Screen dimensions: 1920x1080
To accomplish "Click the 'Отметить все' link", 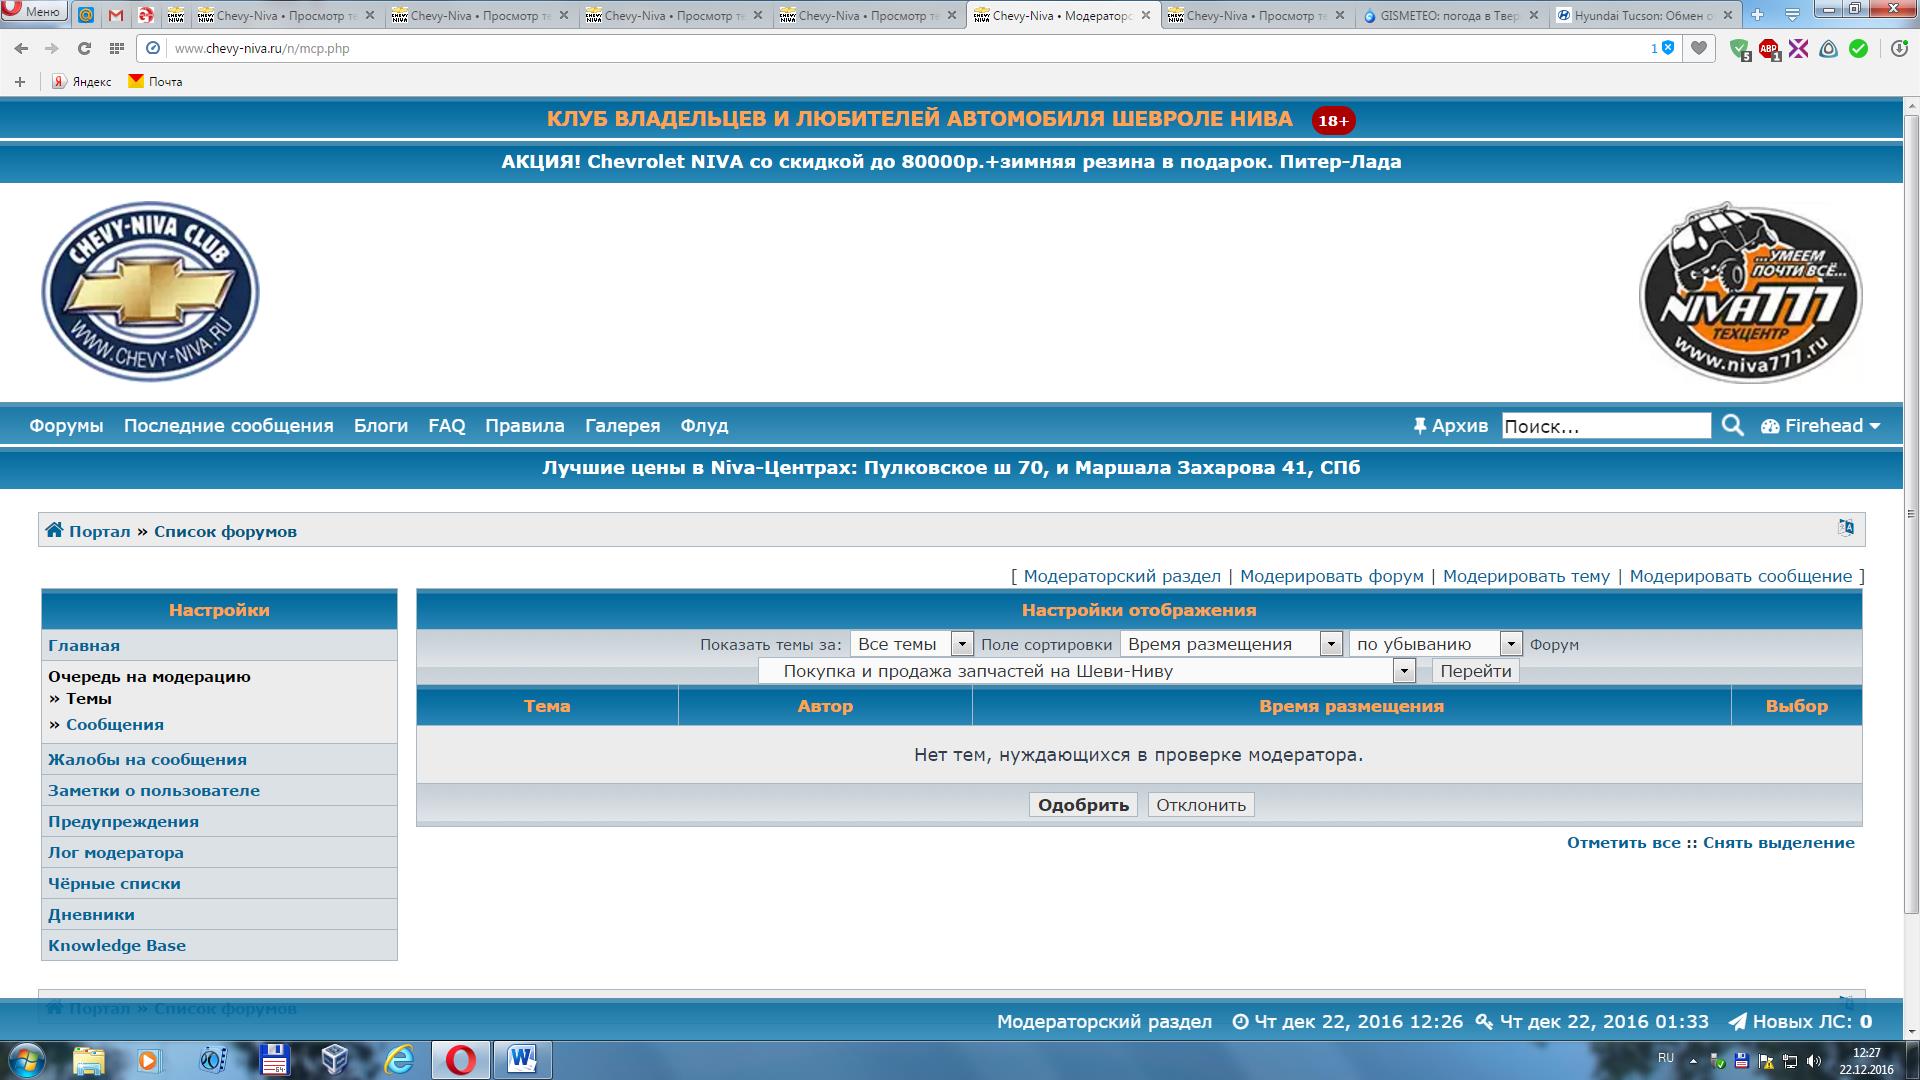I will [x=1623, y=843].
